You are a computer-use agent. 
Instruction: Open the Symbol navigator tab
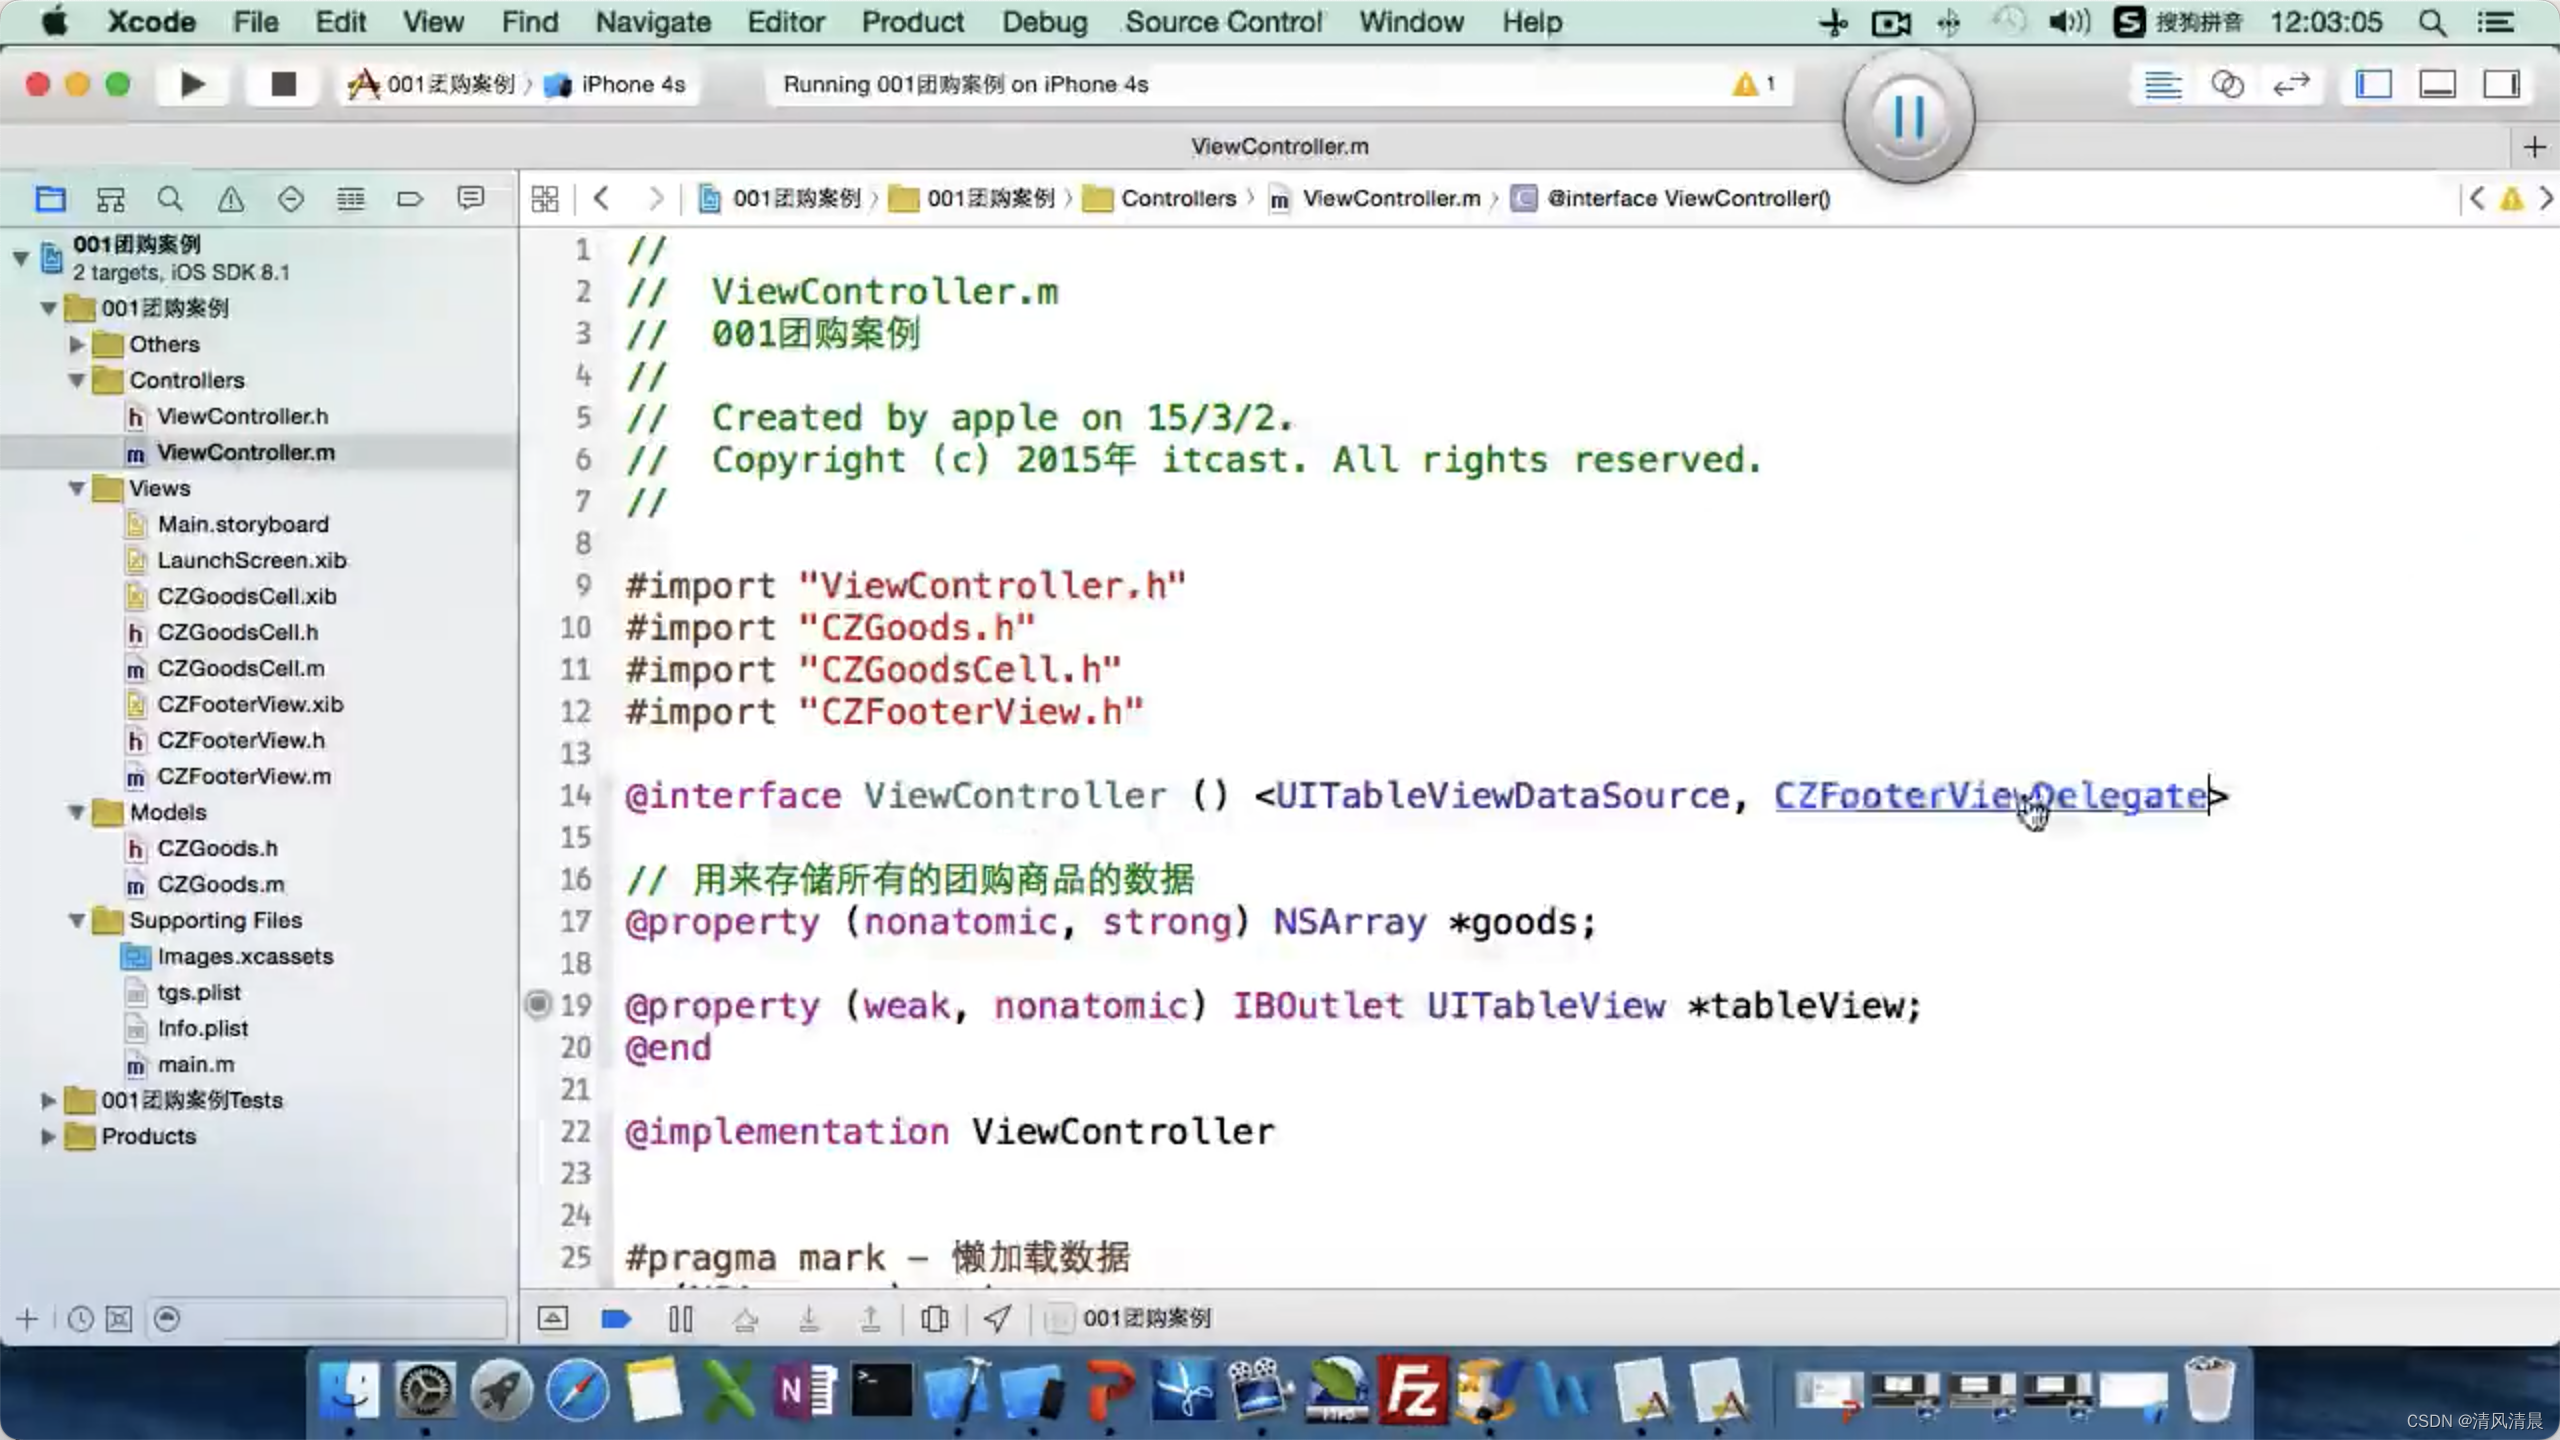click(x=110, y=199)
